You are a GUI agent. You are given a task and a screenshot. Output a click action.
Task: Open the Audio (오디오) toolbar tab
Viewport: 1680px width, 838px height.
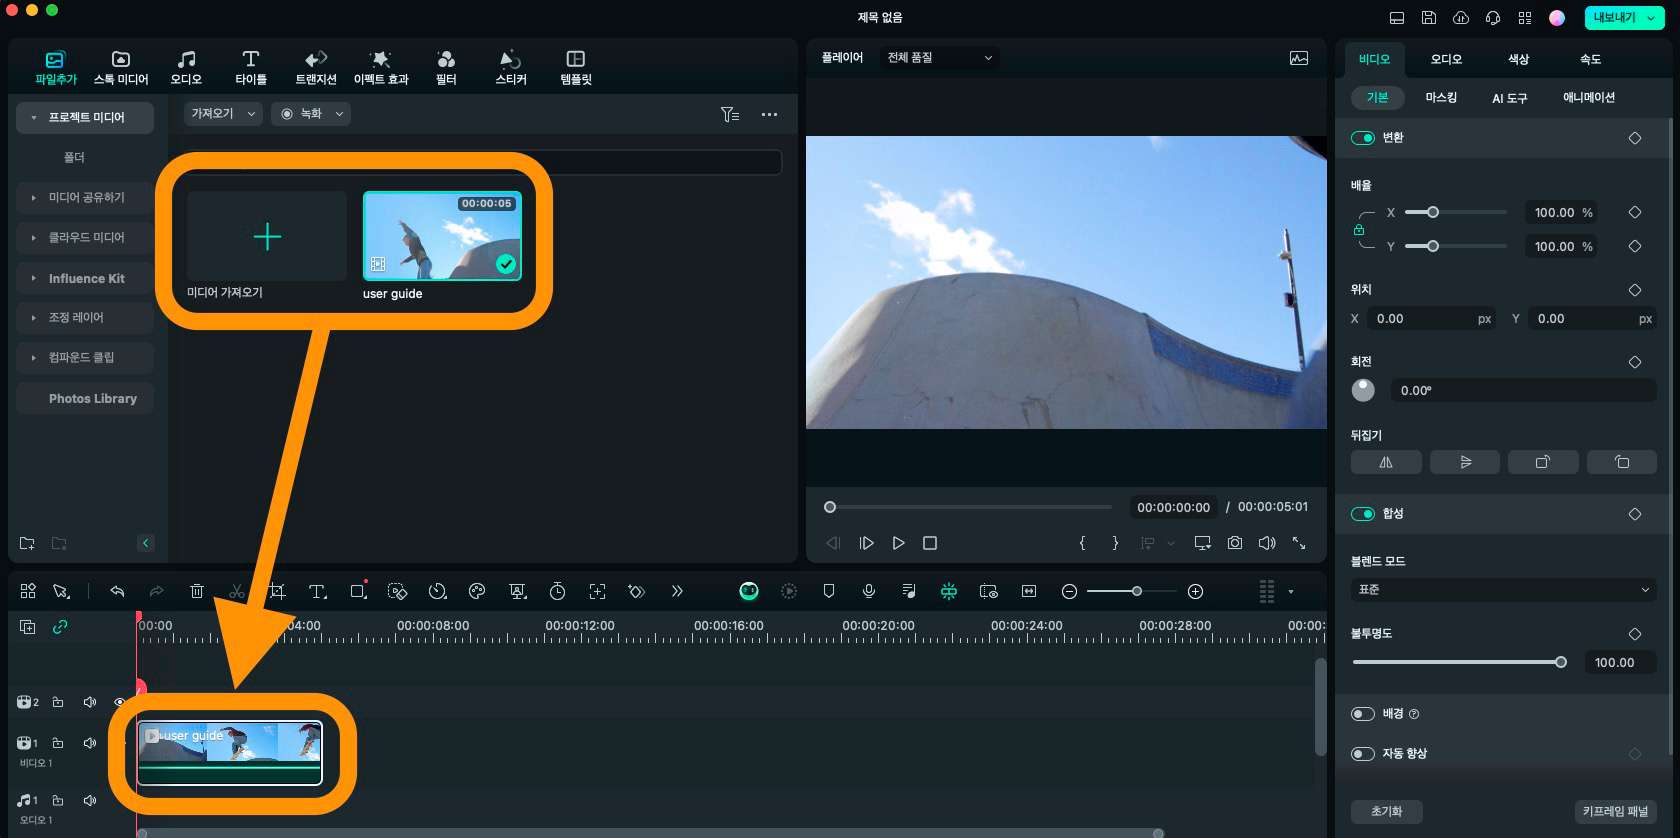tap(186, 68)
